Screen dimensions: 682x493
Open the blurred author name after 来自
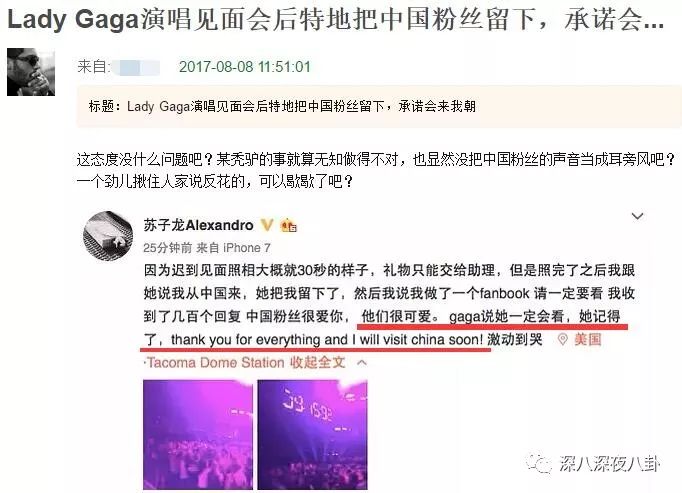coord(136,67)
